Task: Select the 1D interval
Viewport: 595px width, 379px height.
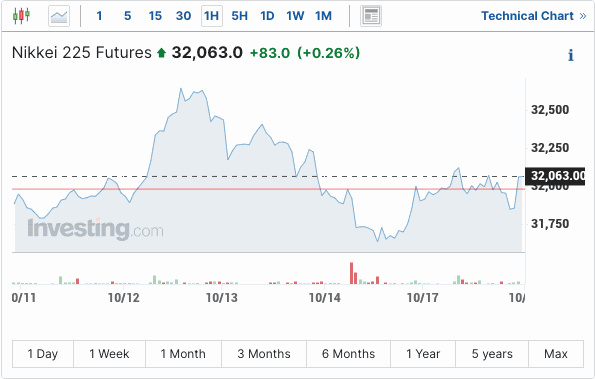Action: coord(267,16)
